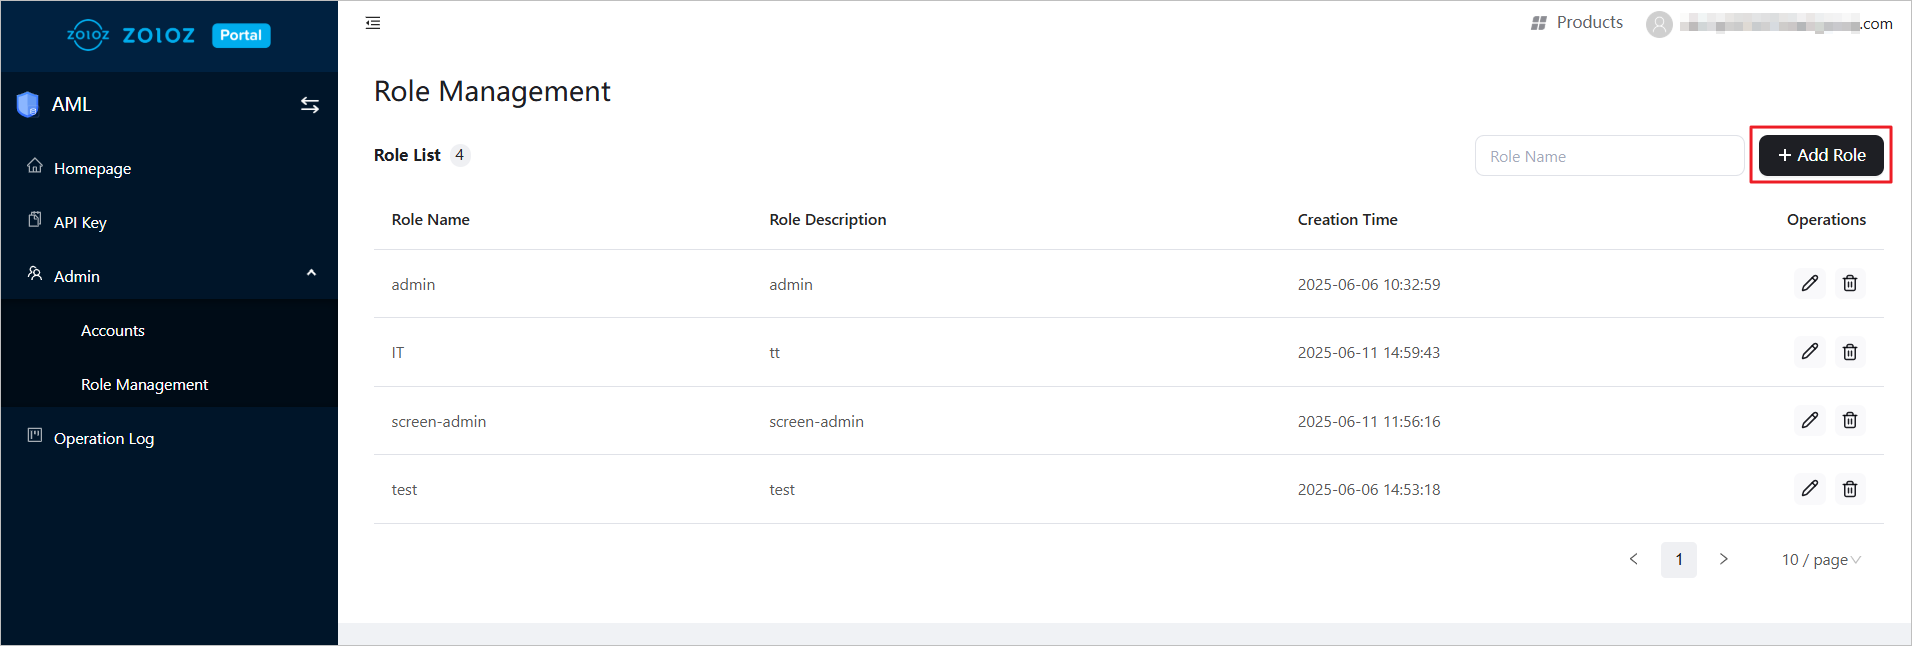Viewport: 1912px width, 646px height.
Task: Edit the admin role
Action: [x=1809, y=284]
